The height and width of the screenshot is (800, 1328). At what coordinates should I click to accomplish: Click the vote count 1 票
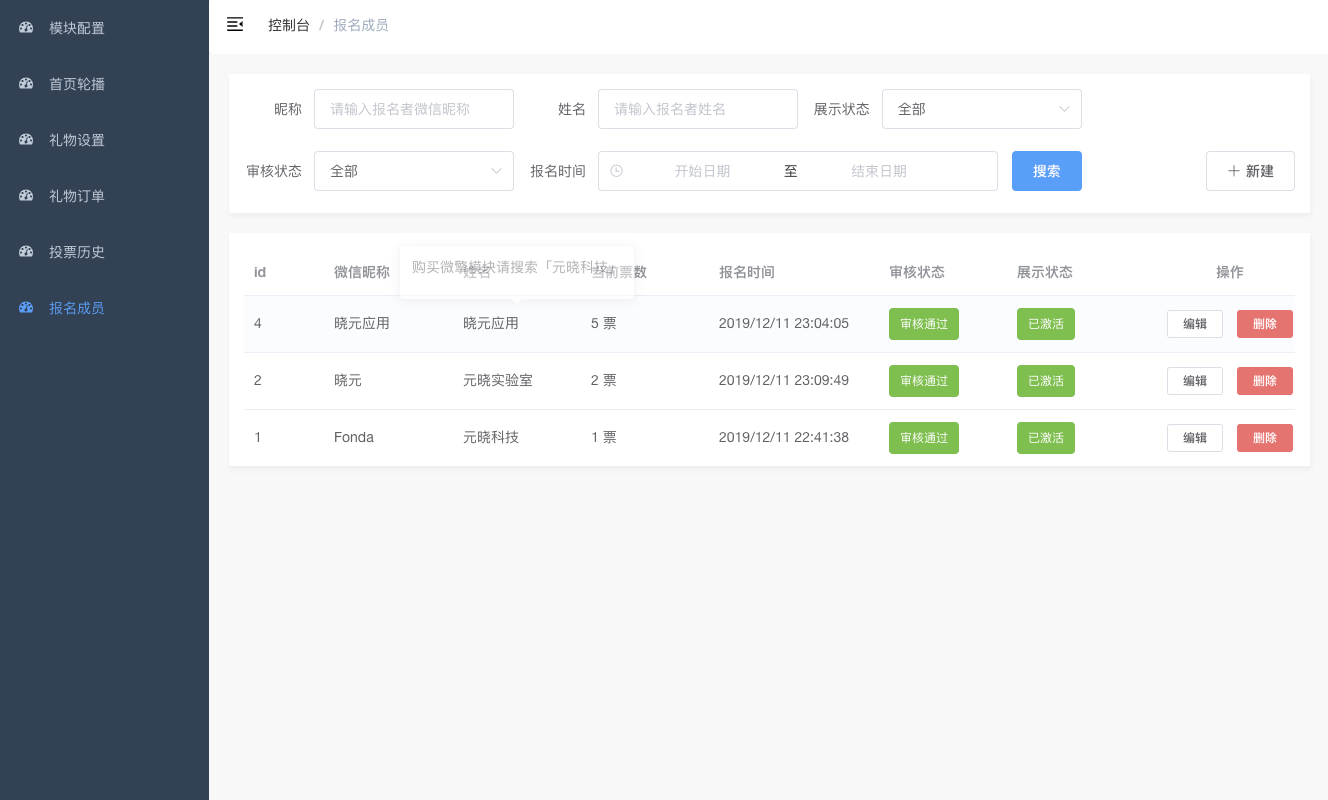coord(604,437)
